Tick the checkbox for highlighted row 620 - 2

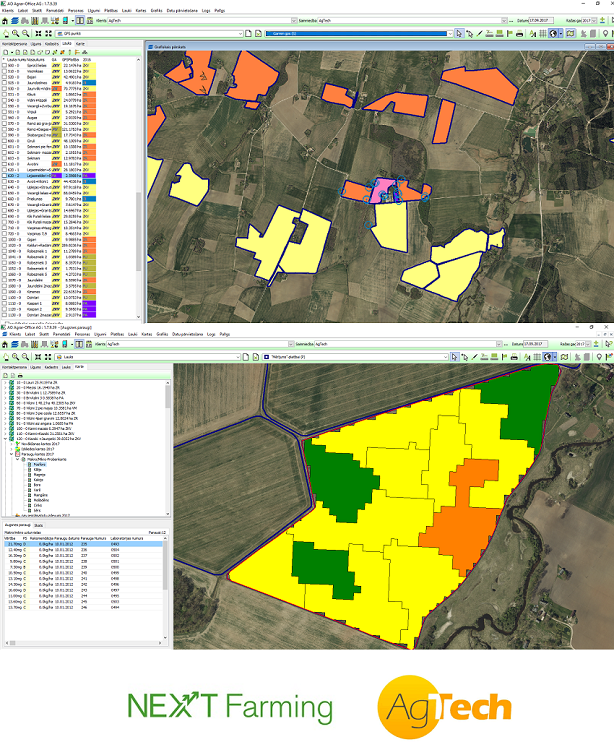click(4, 176)
